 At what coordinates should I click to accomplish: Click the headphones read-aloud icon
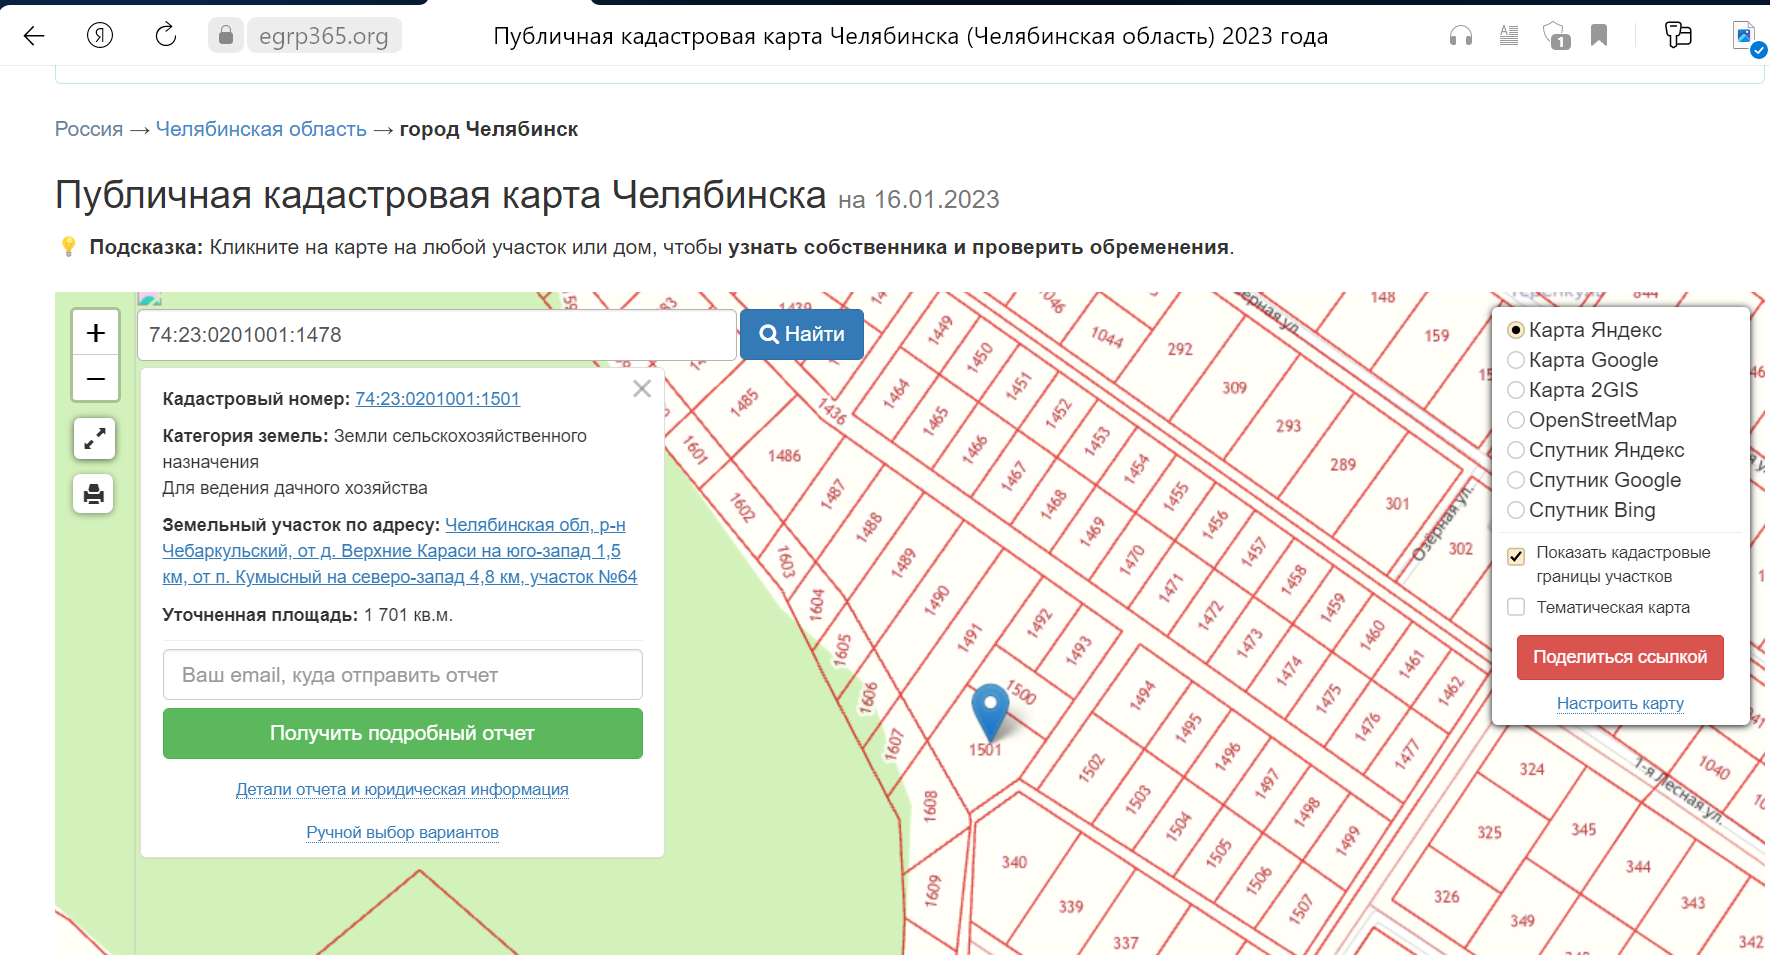[1461, 36]
